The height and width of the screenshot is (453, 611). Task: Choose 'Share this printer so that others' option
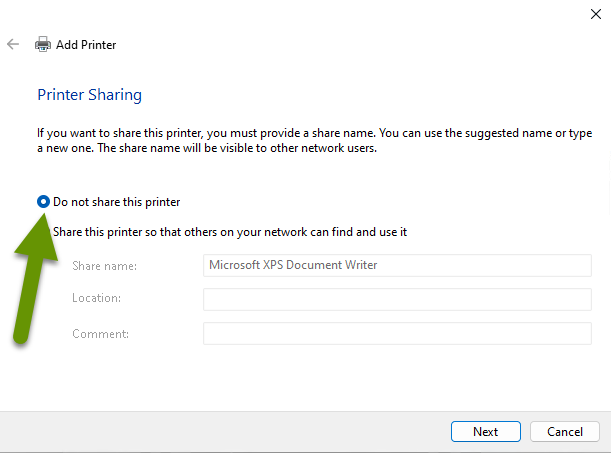(230, 232)
